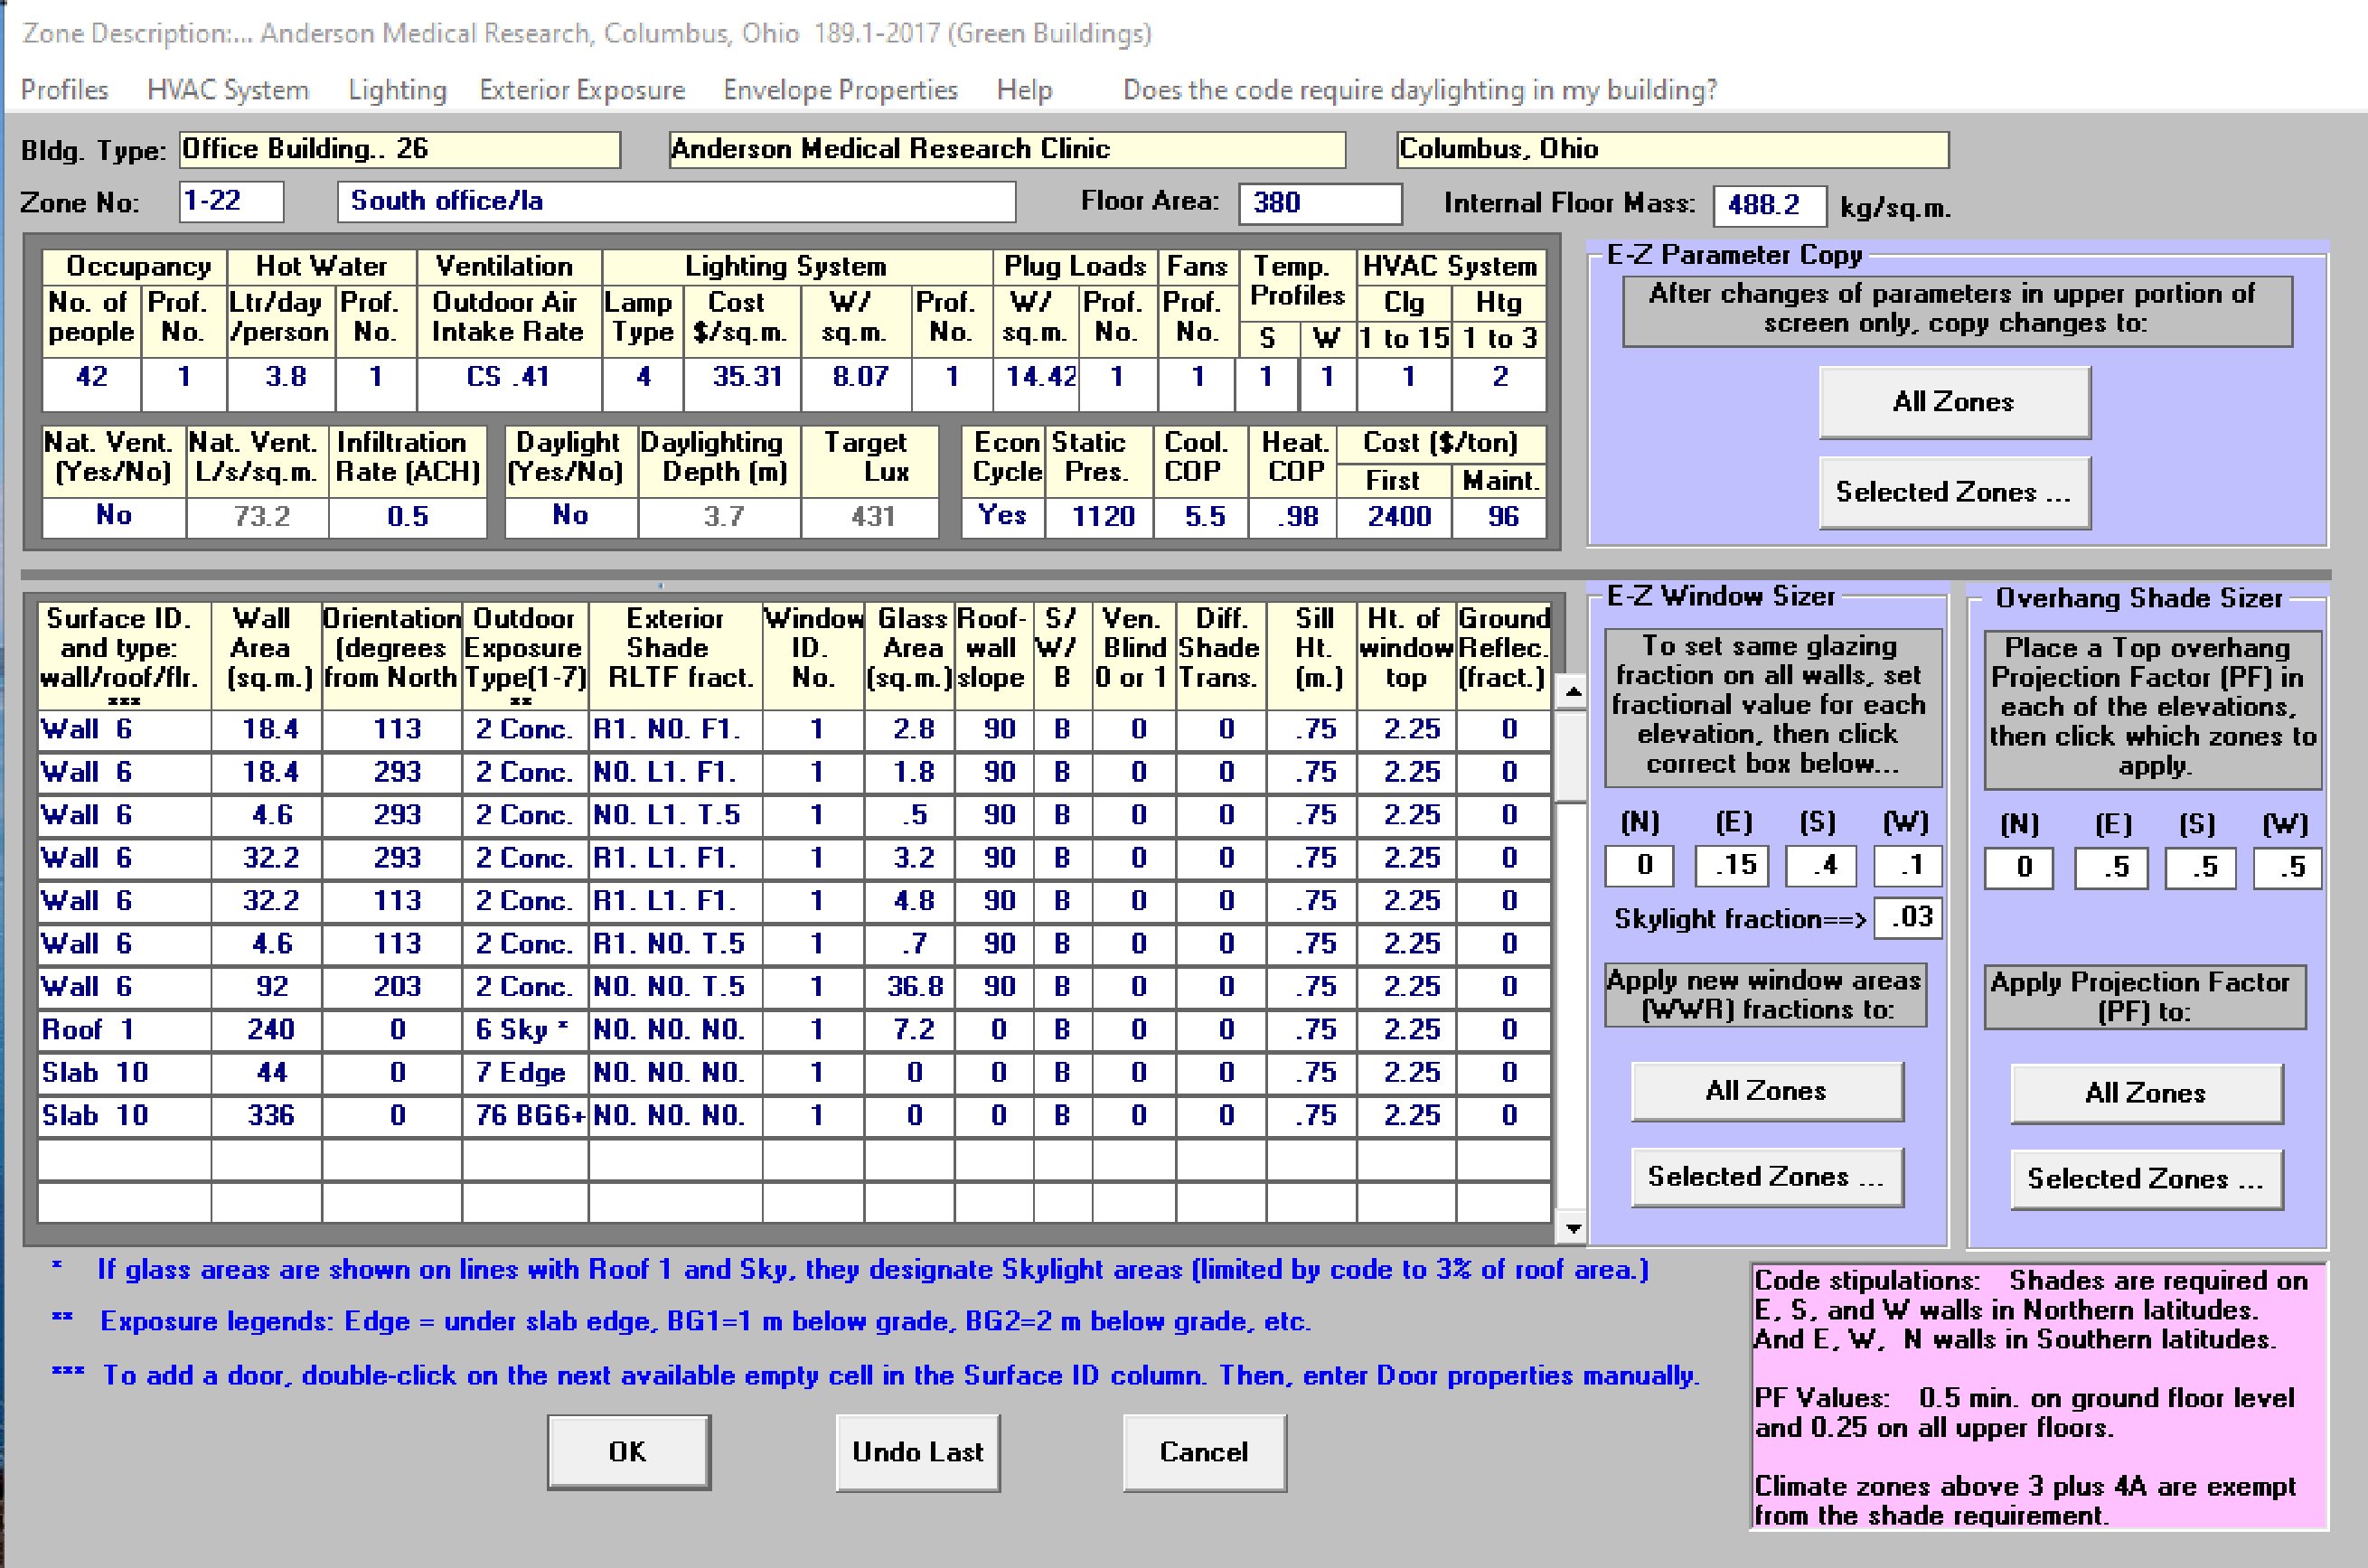Image resolution: width=2368 pixels, height=1568 pixels.
Task: Click the Bldg. Type field
Action: pos(400,150)
